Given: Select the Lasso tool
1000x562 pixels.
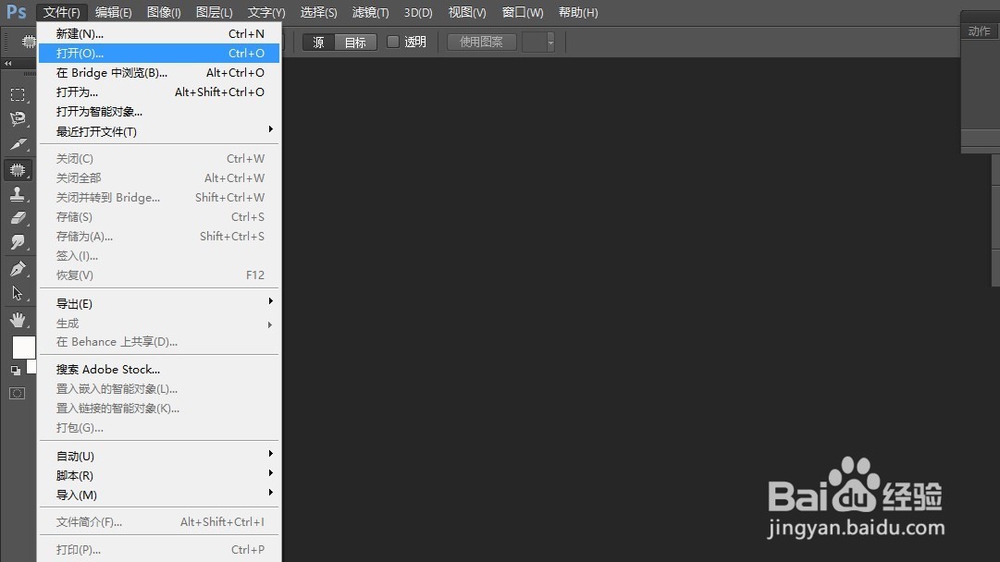Looking at the screenshot, I should pyautogui.click(x=18, y=119).
